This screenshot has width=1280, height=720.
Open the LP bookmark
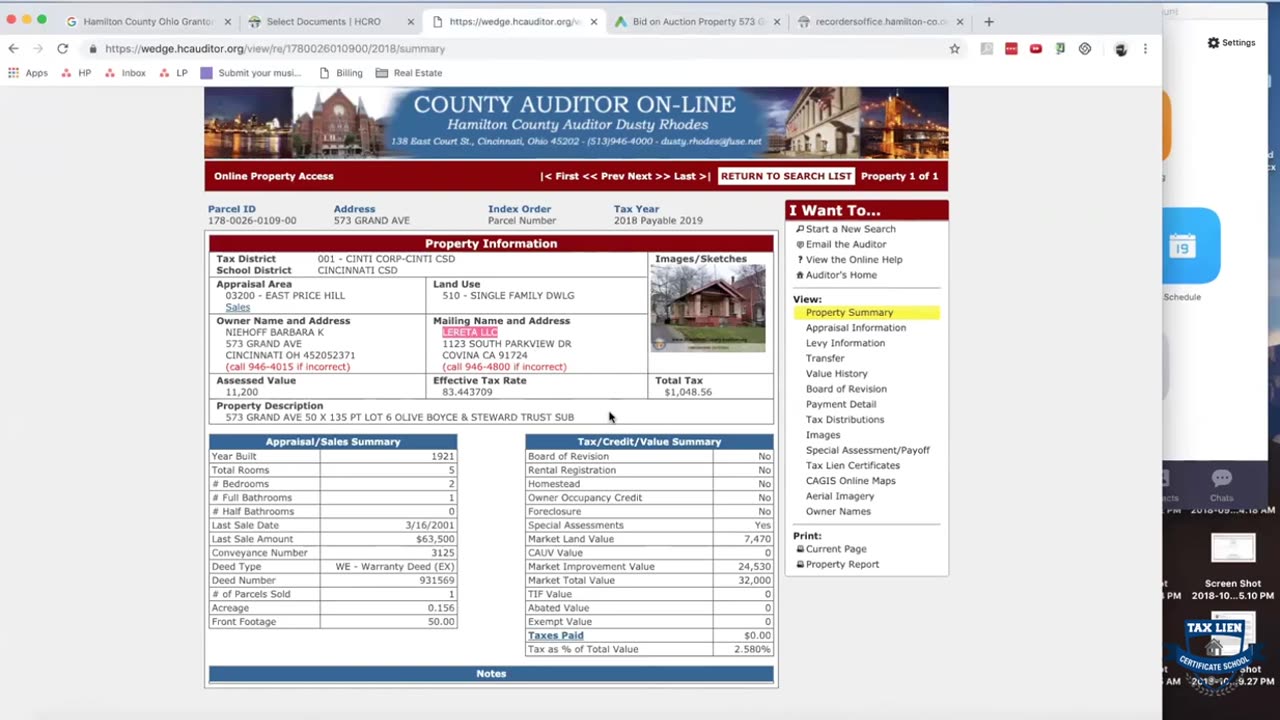pyautogui.click(x=174, y=73)
